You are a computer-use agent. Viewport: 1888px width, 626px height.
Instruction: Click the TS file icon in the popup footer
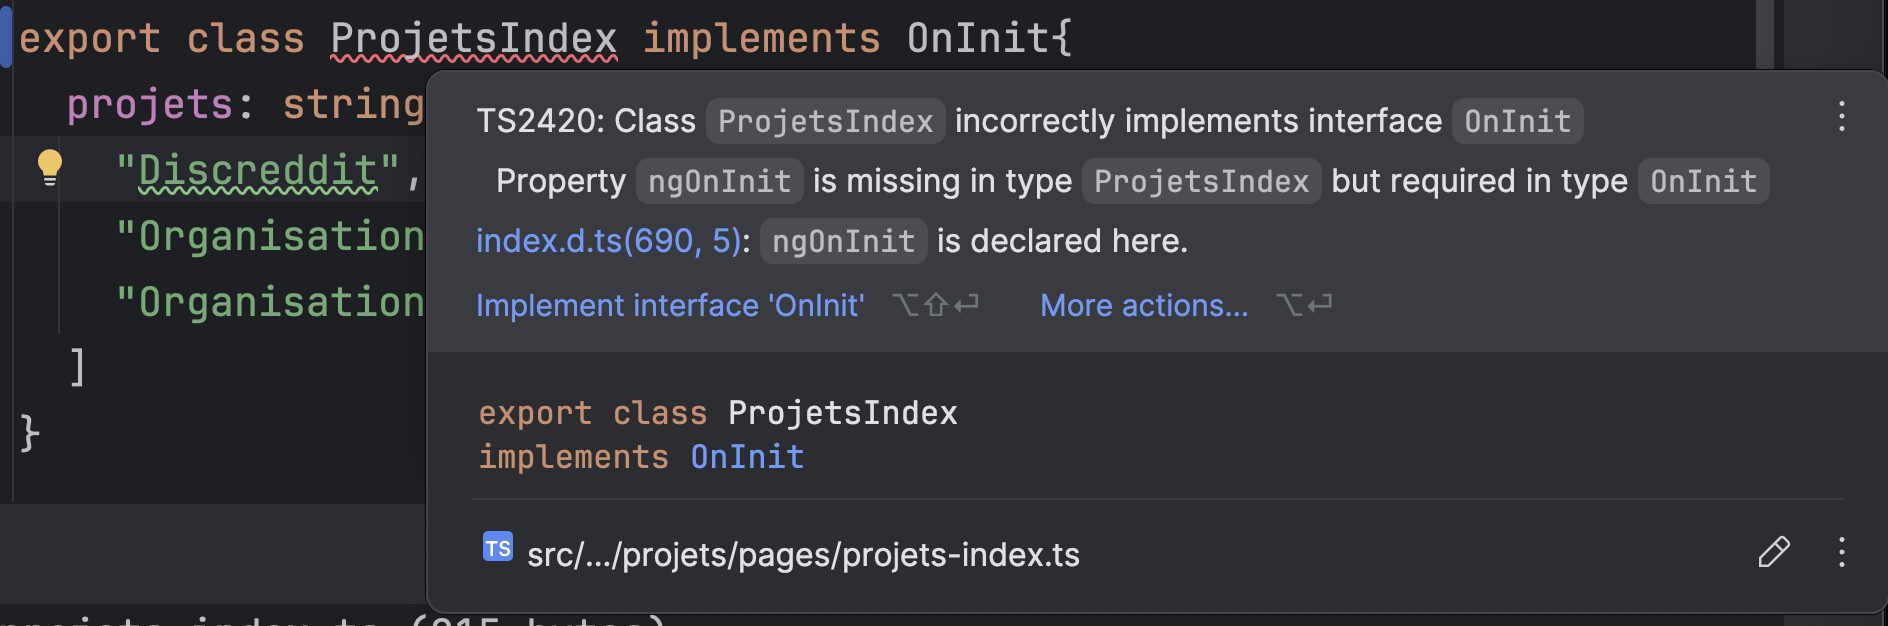point(497,547)
